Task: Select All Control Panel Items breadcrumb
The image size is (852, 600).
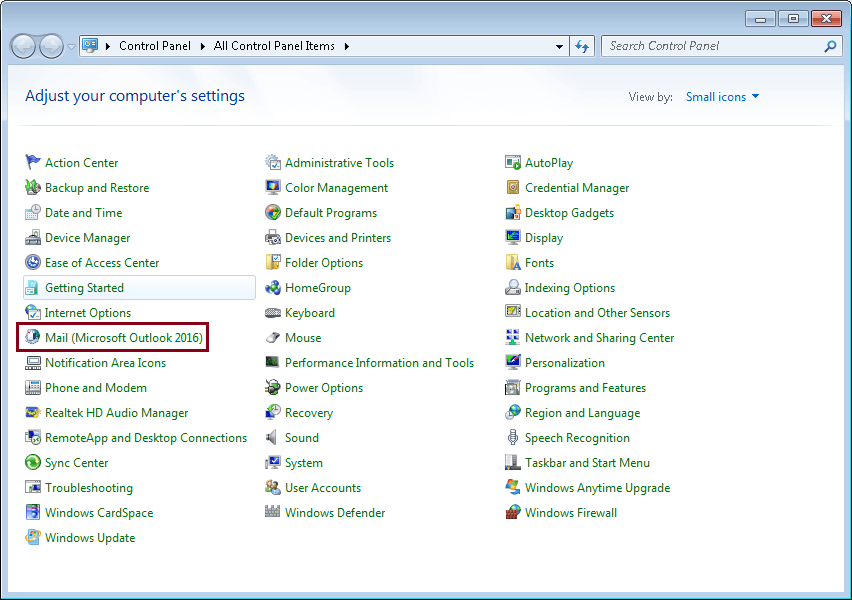Action: (x=274, y=46)
